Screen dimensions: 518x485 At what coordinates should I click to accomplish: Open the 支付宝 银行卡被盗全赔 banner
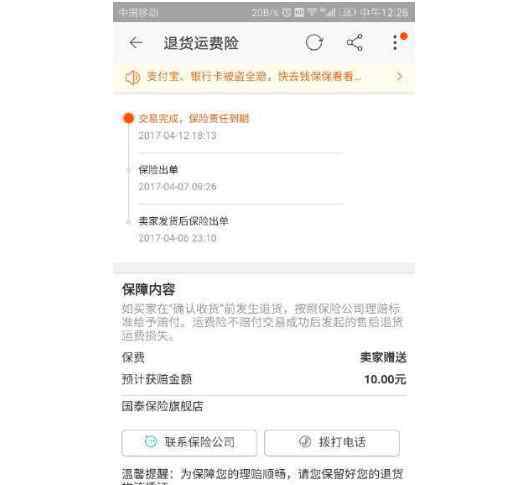tap(264, 77)
